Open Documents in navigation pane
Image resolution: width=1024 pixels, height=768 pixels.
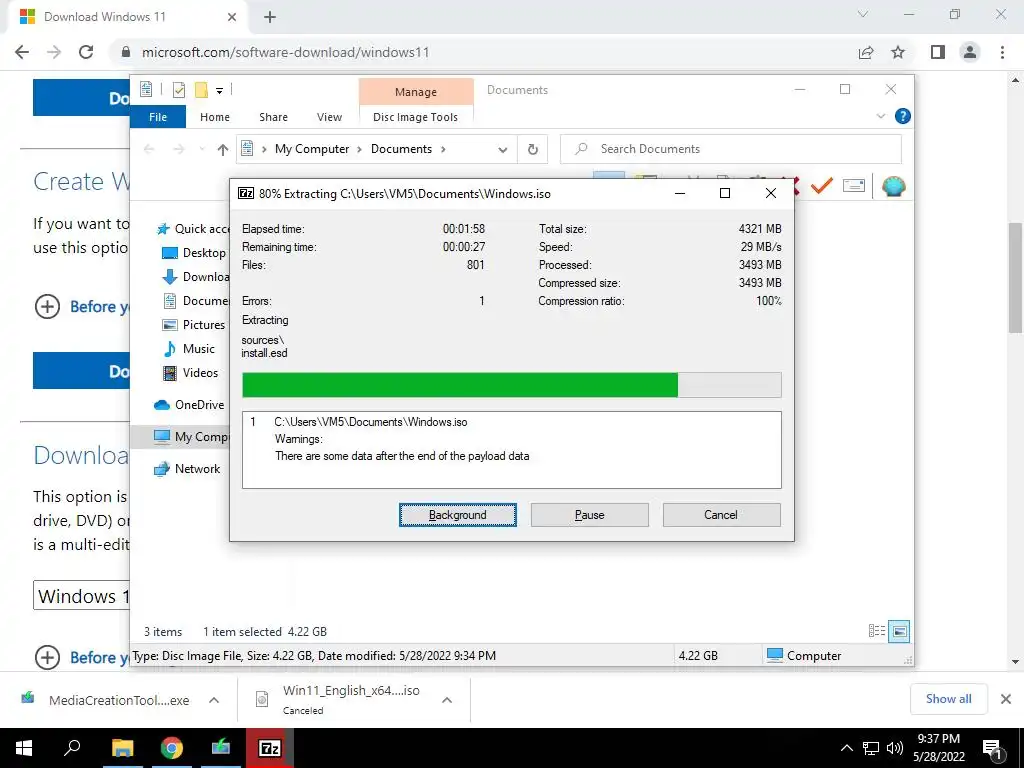[196, 301]
